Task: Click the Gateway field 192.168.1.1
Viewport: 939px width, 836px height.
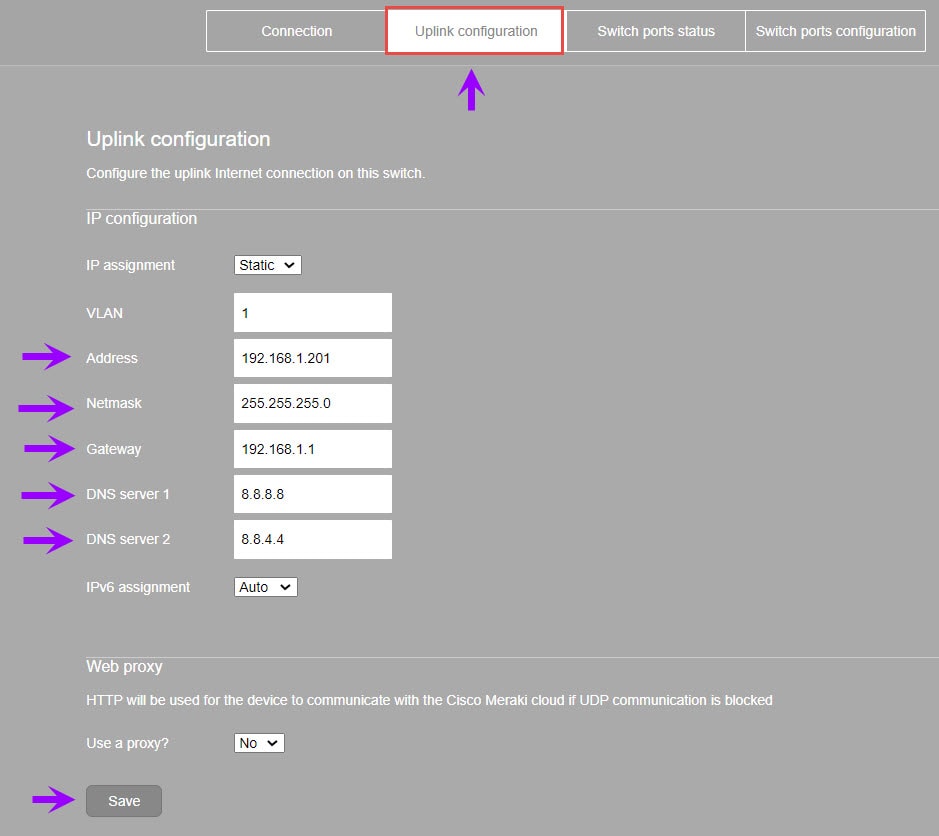Action: pyautogui.click(x=313, y=449)
